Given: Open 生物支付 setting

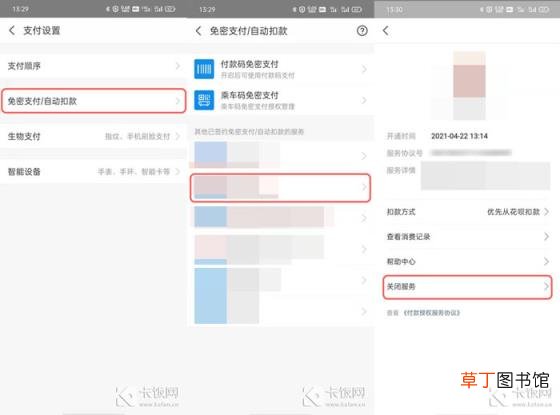Looking at the screenshot, I should click(93, 136).
